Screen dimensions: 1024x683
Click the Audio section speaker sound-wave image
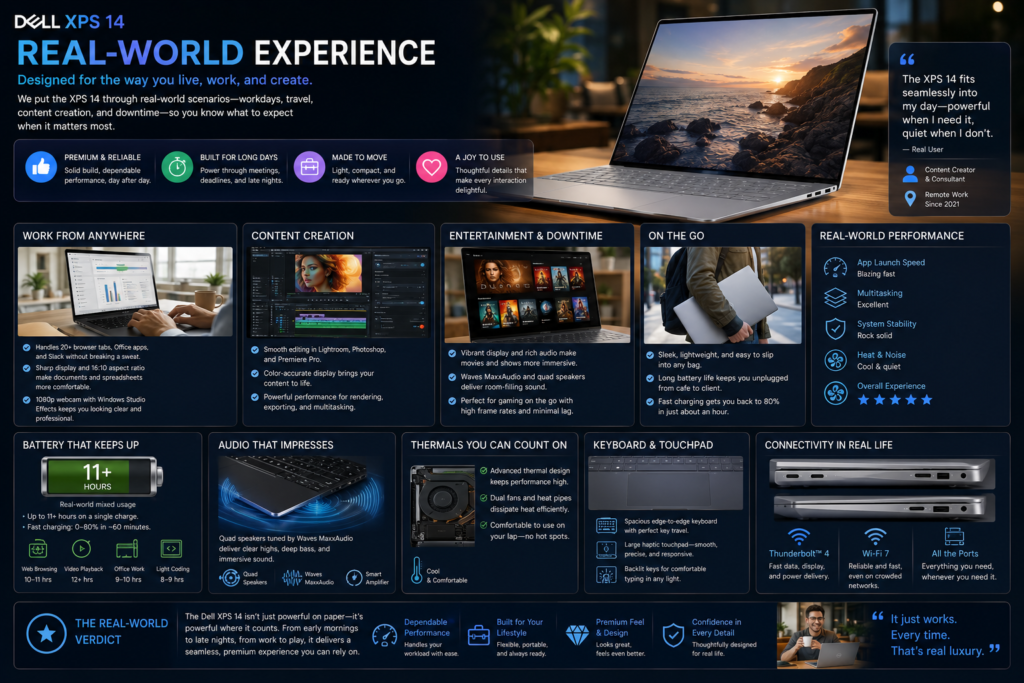pos(302,492)
